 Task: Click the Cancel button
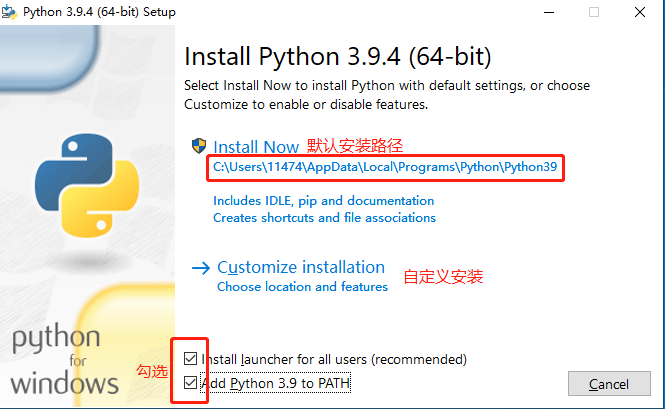point(609,384)
